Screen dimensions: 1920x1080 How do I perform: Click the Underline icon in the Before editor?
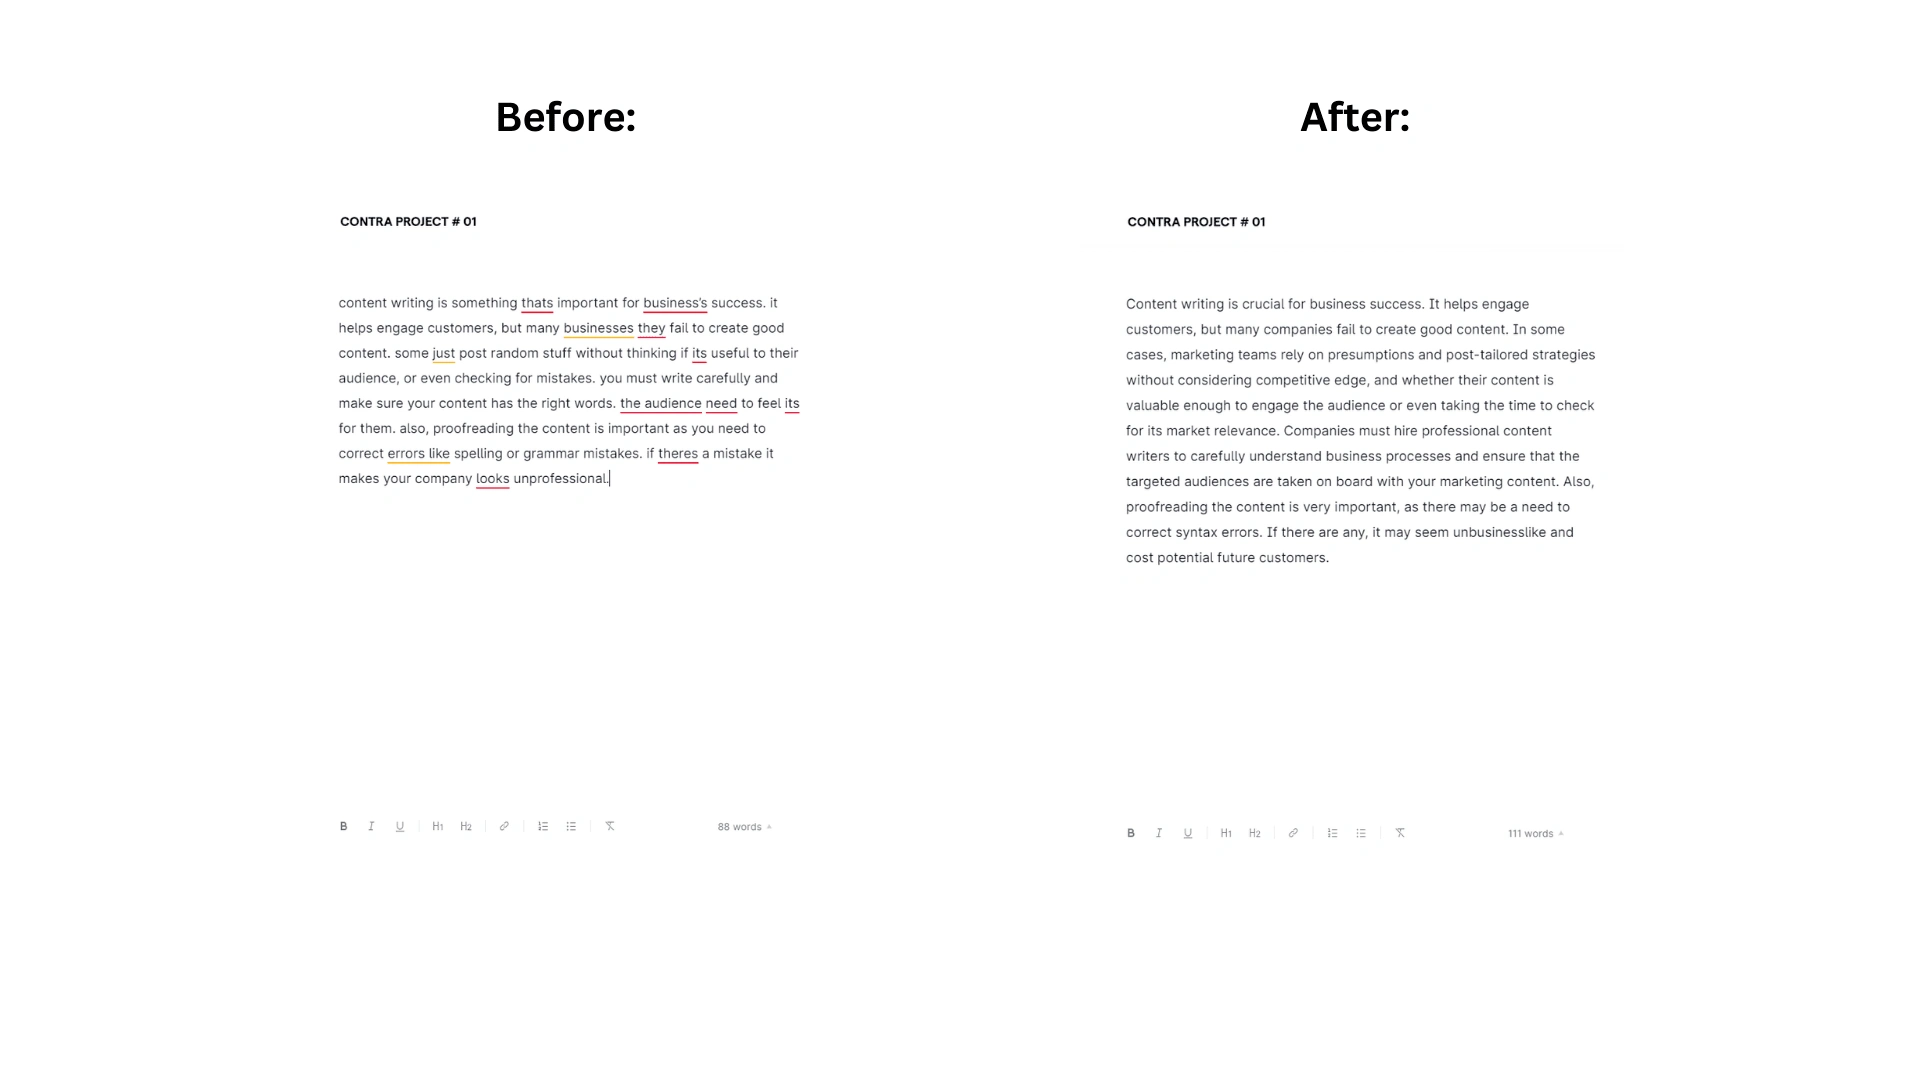click(400, 827)
